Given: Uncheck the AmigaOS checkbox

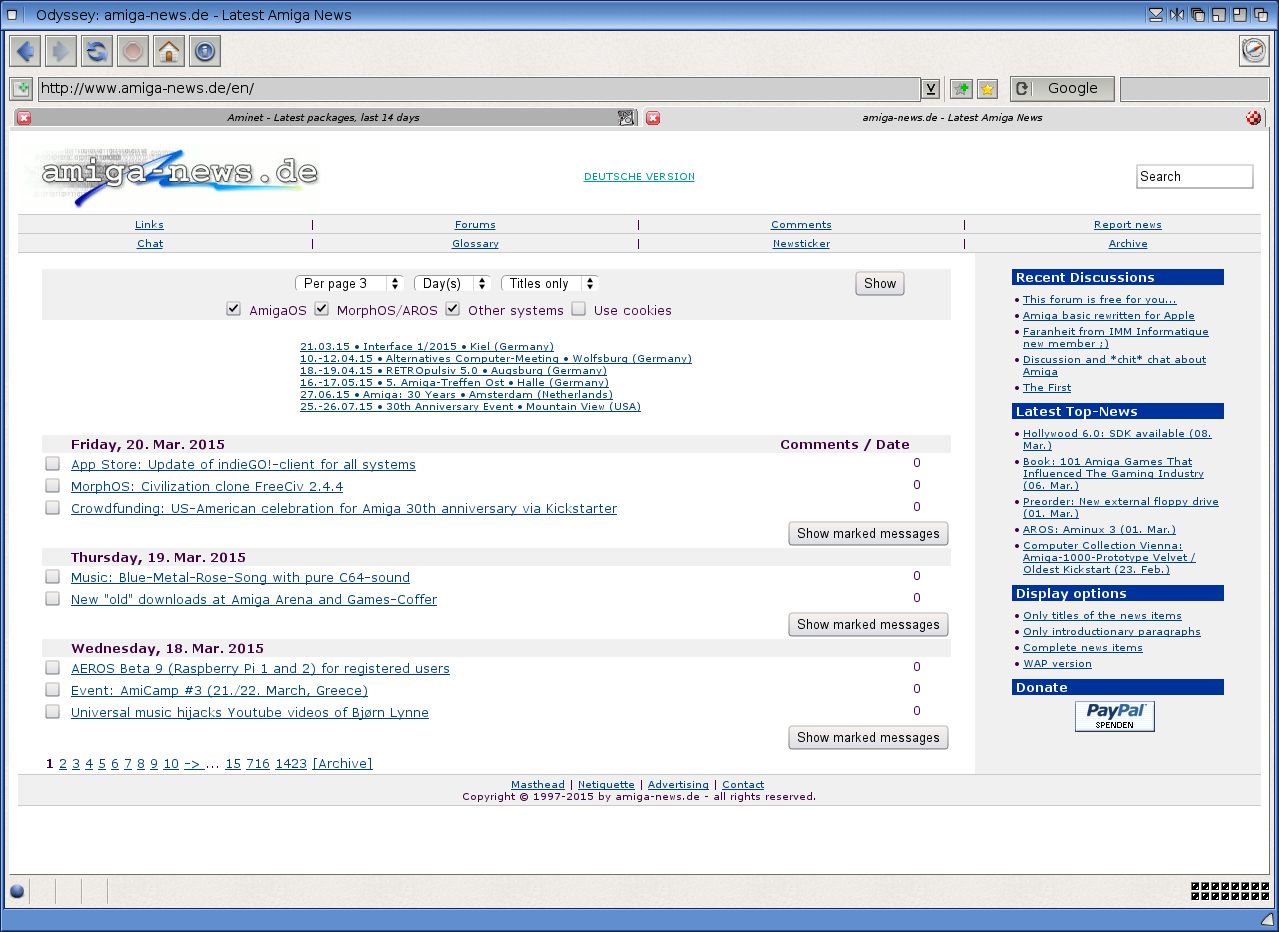Looking at the screenshot, I should [x=234, y=309].
